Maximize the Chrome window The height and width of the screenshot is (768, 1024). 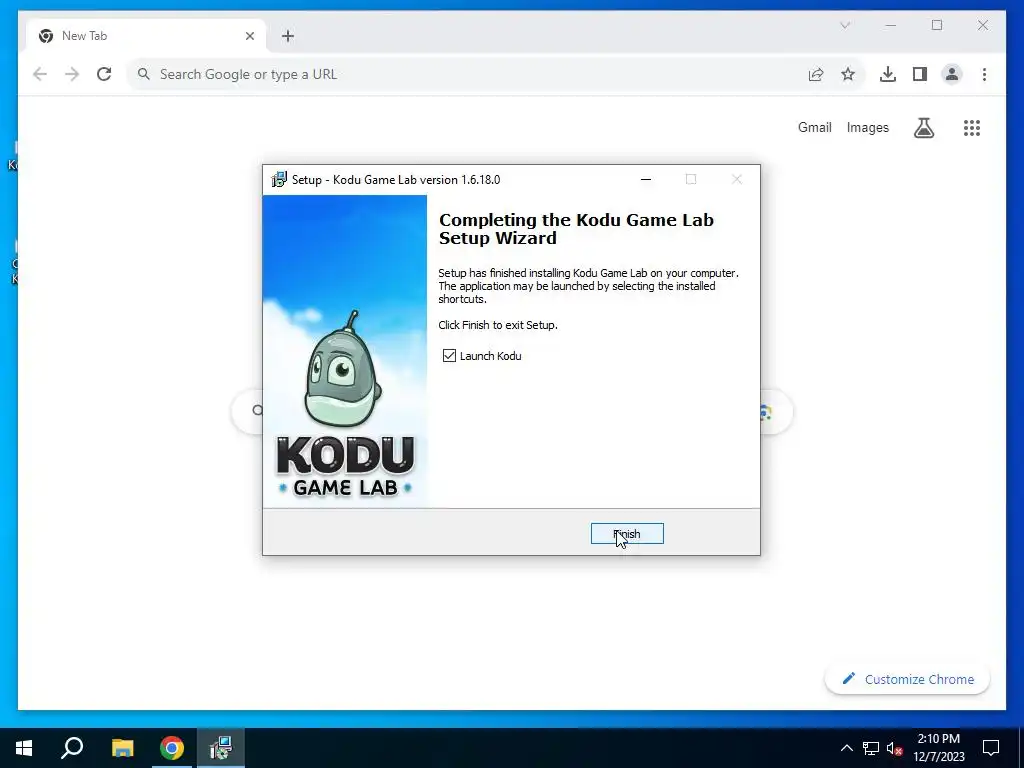937,25
